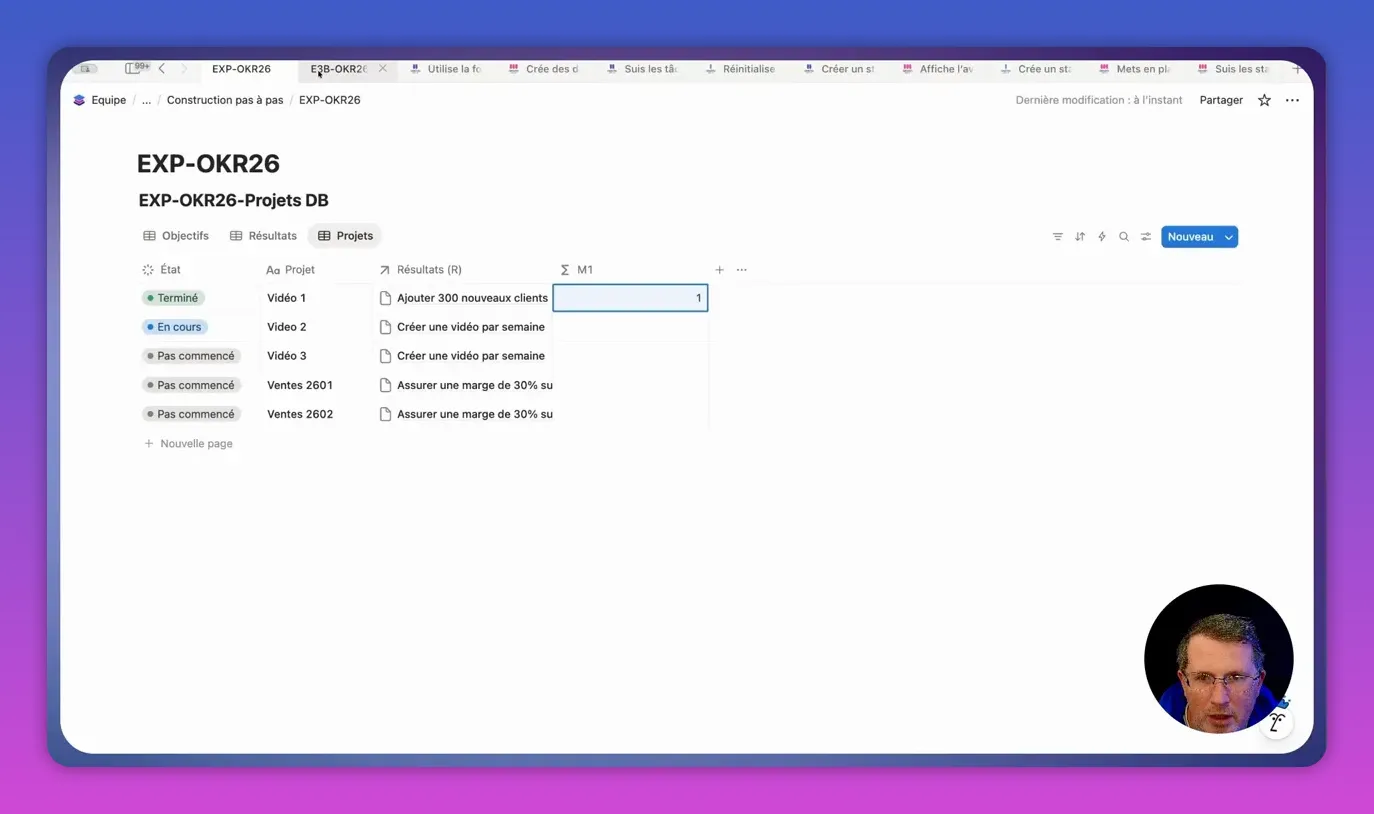
Task: Expand the Nouveau button dropdown arrow
Action: click(1229, 237)
